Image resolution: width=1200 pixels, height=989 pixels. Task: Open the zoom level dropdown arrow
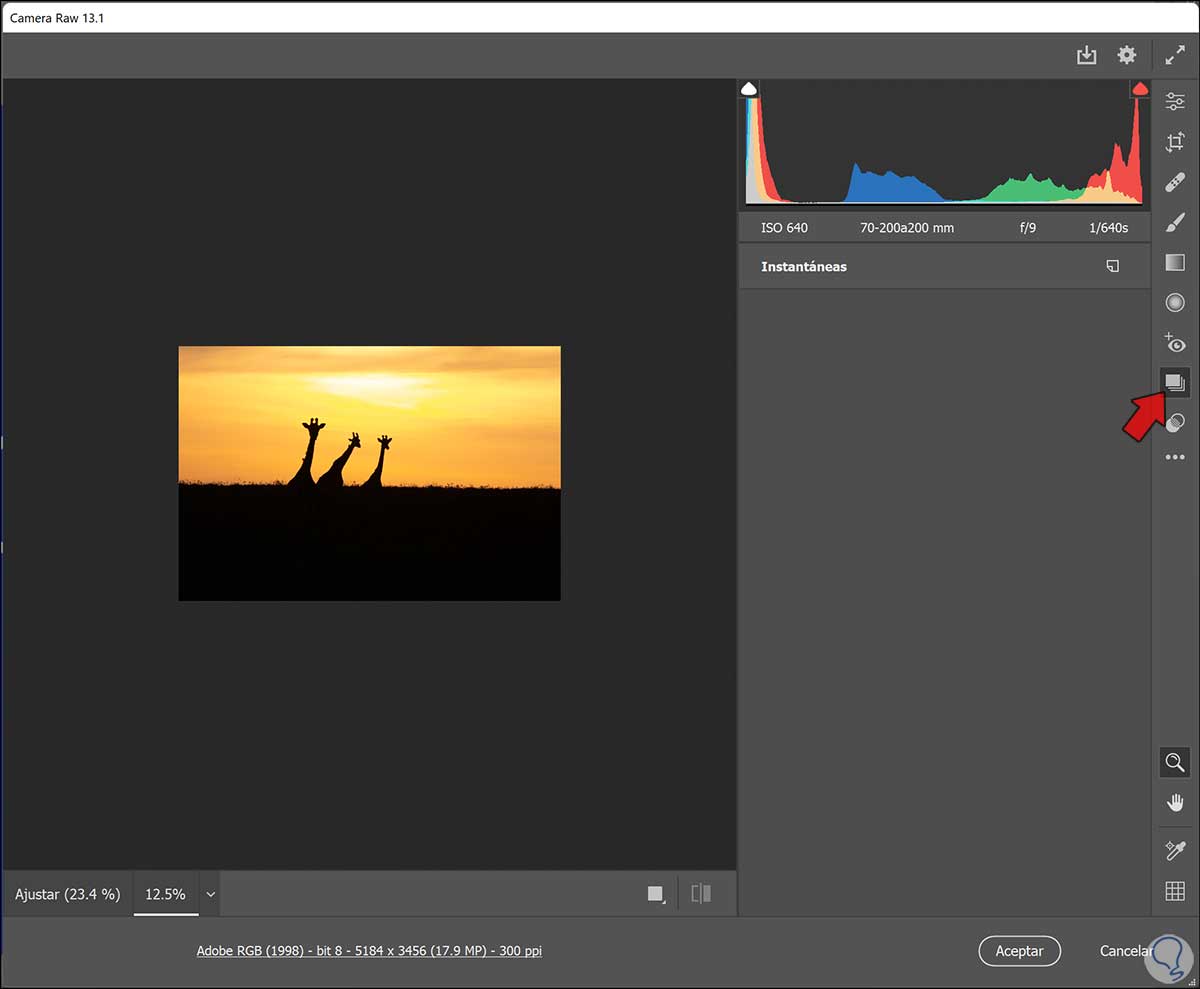point(210,894)
